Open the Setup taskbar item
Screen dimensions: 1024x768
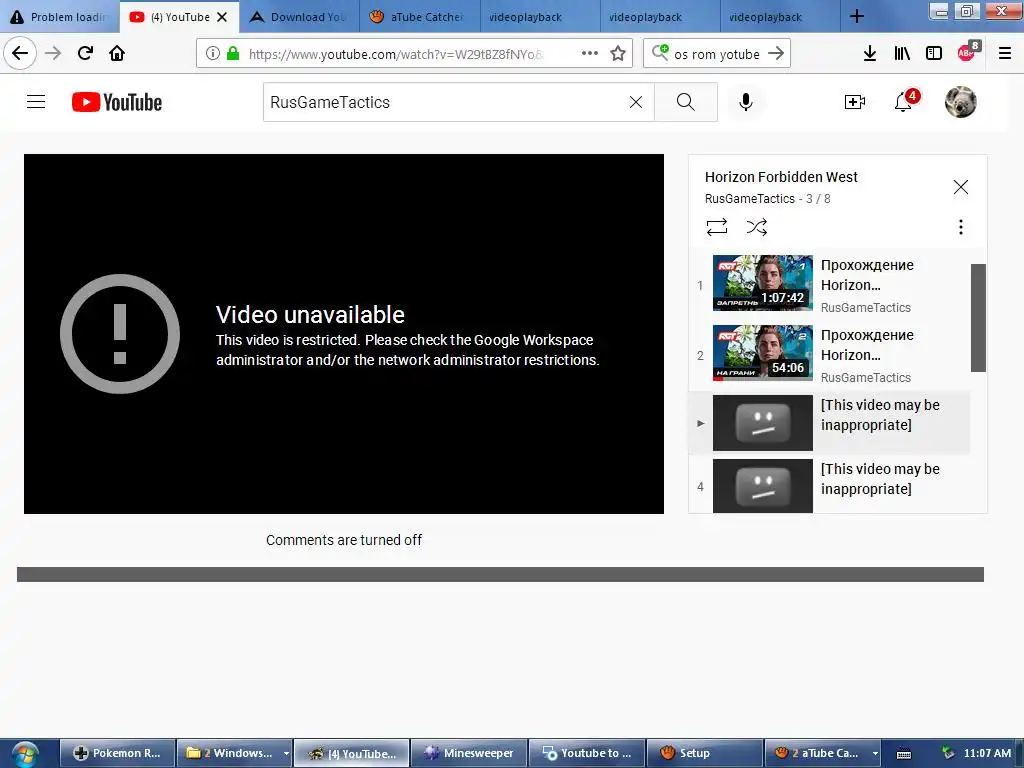click(703, 753)
